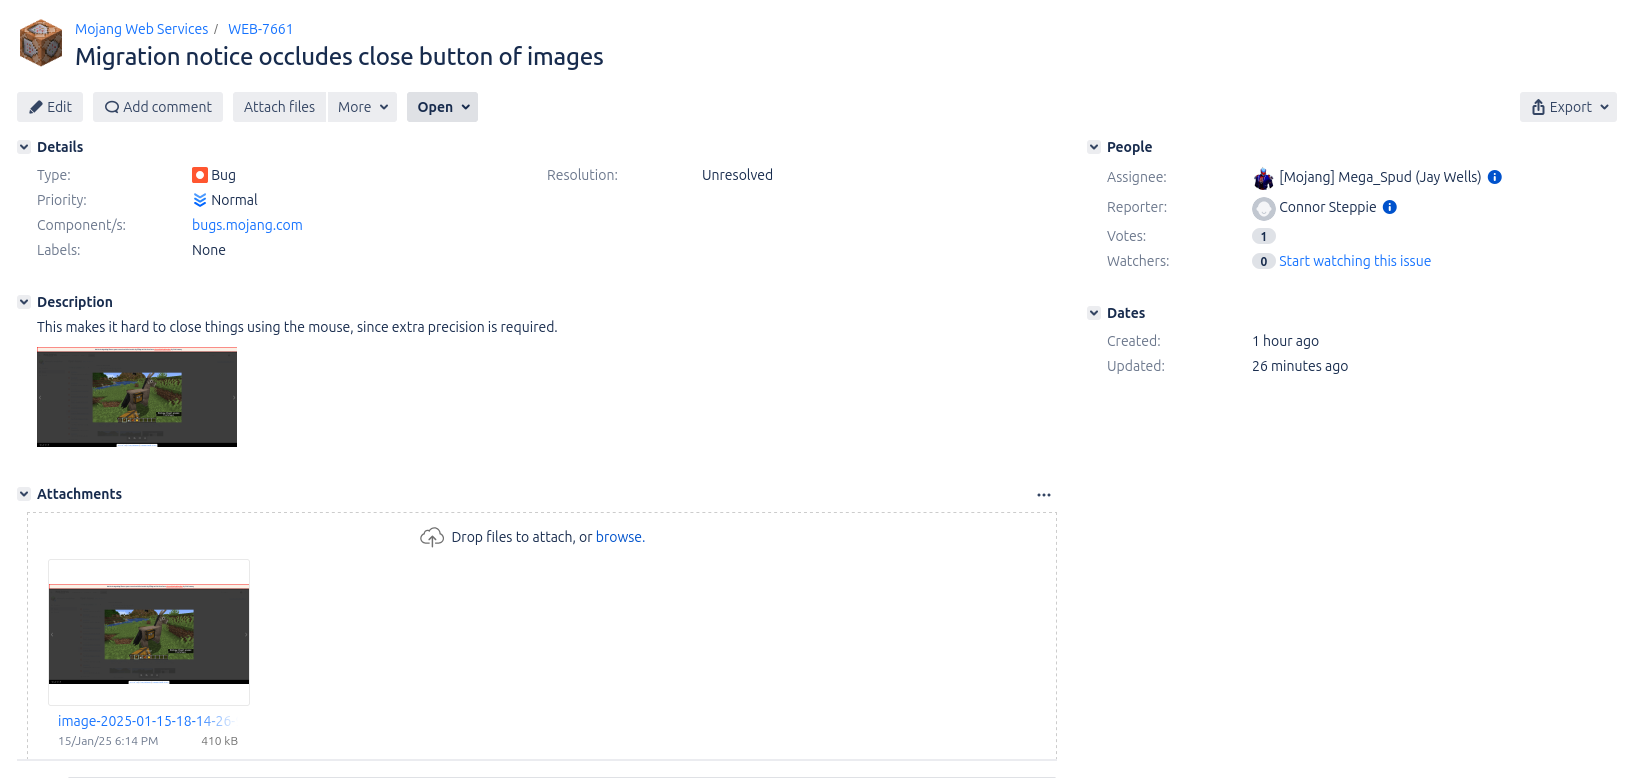Click the Edit pencil button

point(50,107)
